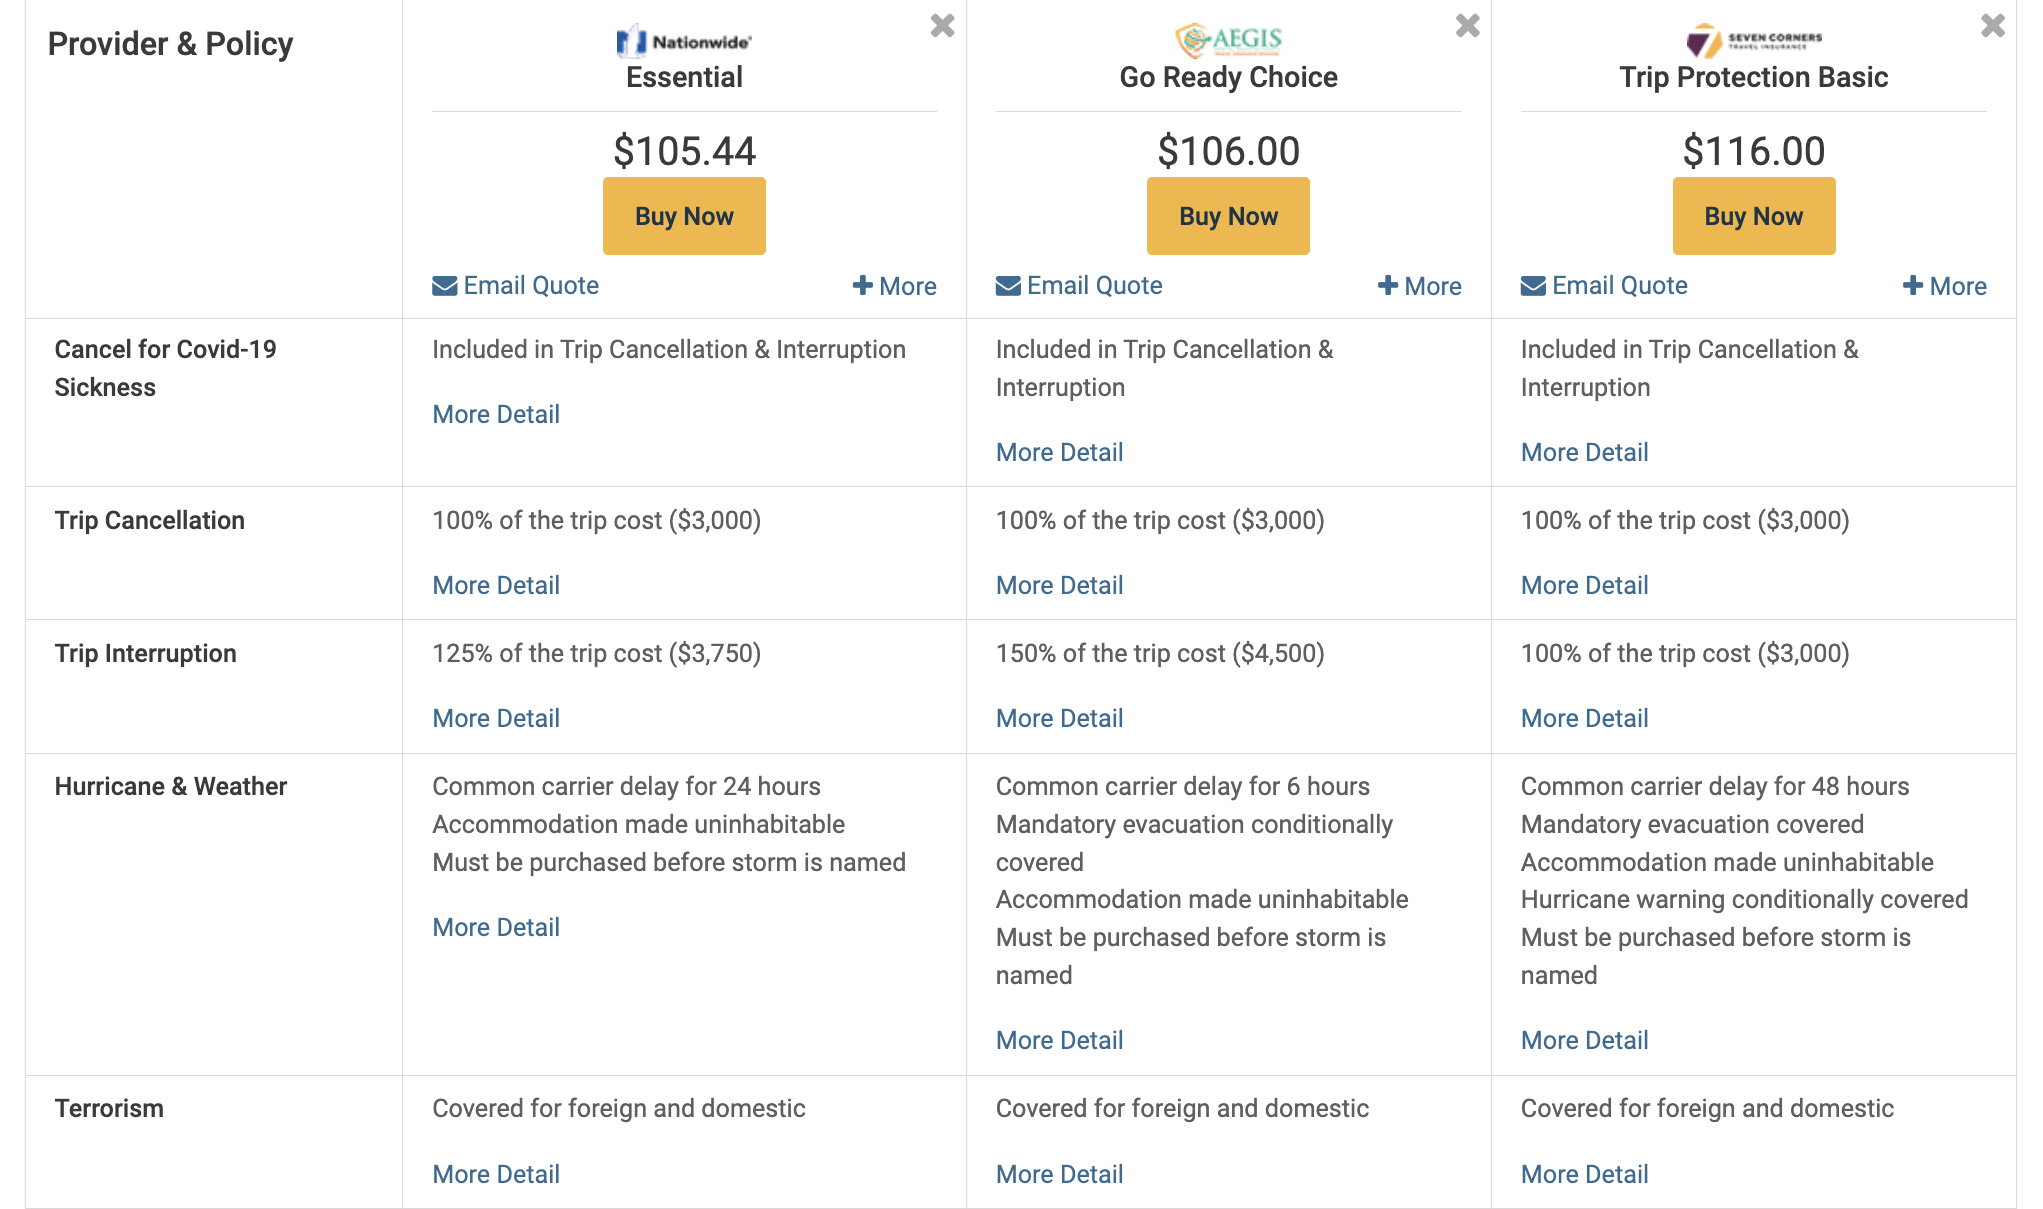Show More Detail for Seven Corners Trip Interruption
The height and width of the screenshot is (1209, 2043).
click(1585, 718)
